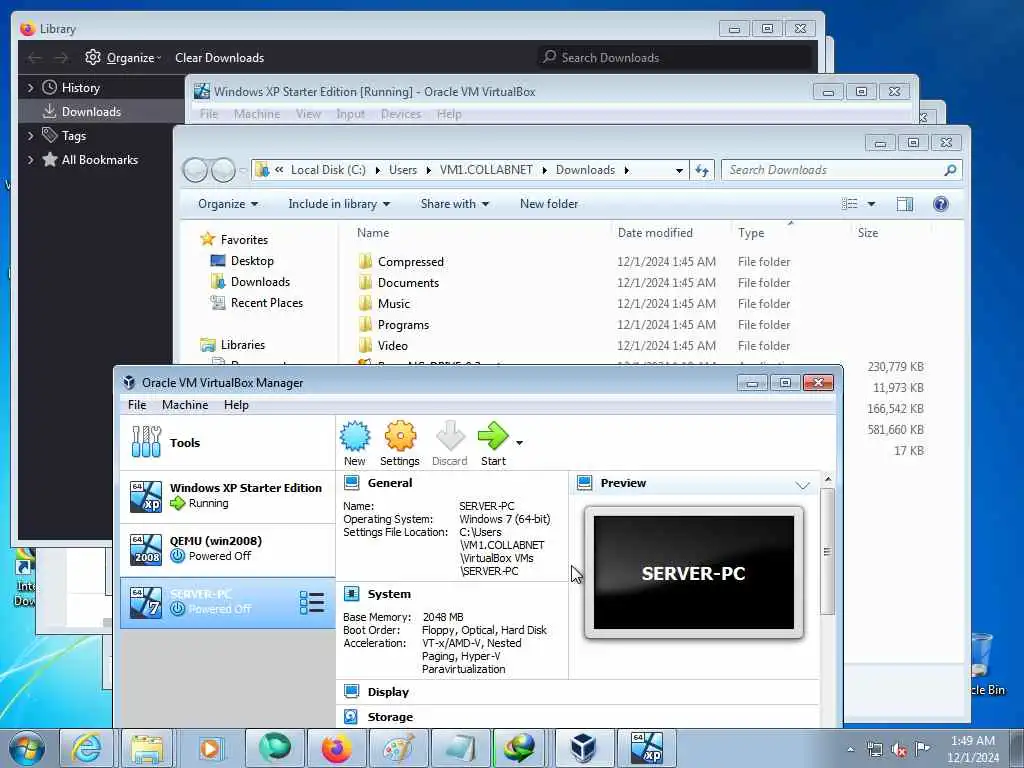Click the Explorer help question mark icon
This screenshot has height=768, width=1024.
[940, 204]
